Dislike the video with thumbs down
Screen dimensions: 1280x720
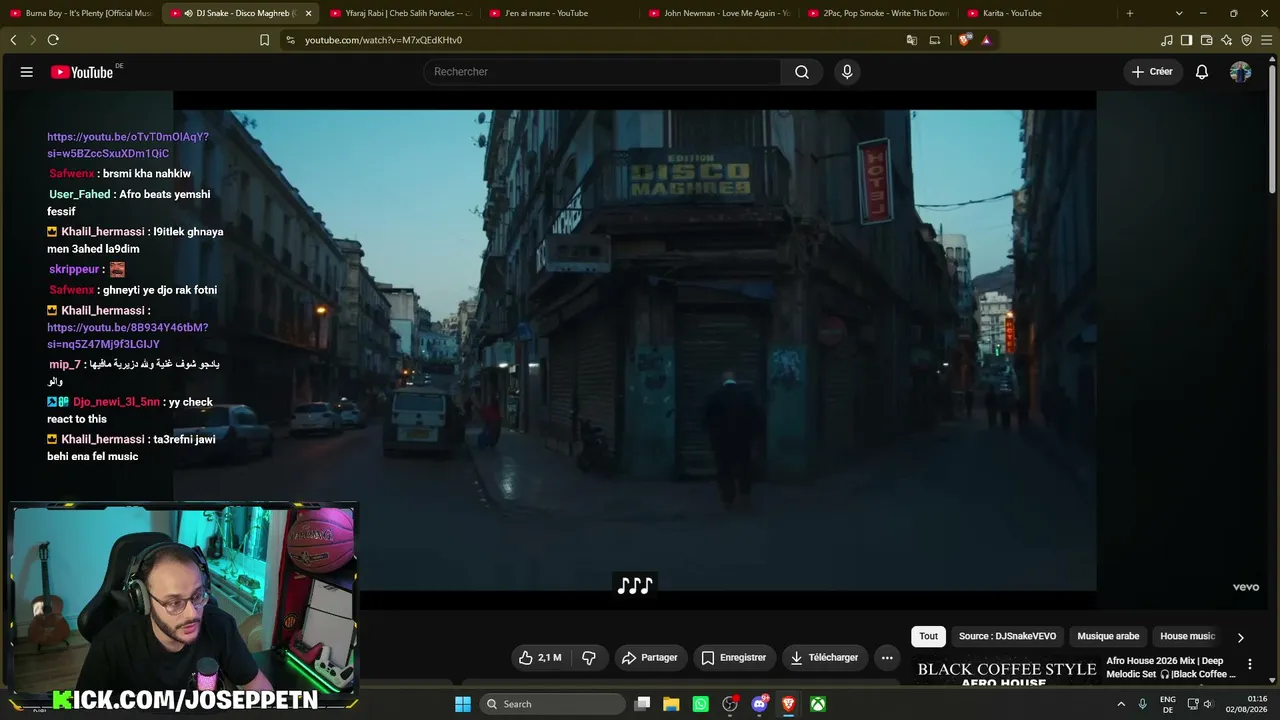589,658
